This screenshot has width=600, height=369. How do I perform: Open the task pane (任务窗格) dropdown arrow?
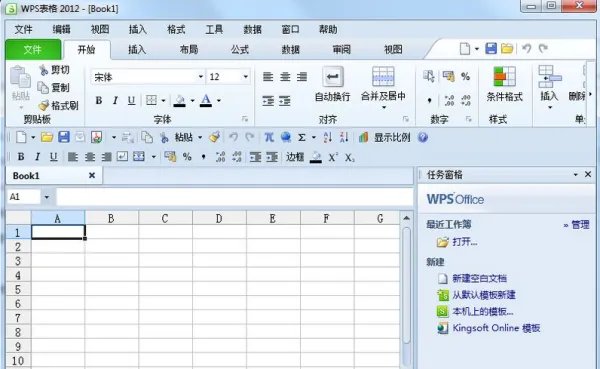[x=575, y=175]
